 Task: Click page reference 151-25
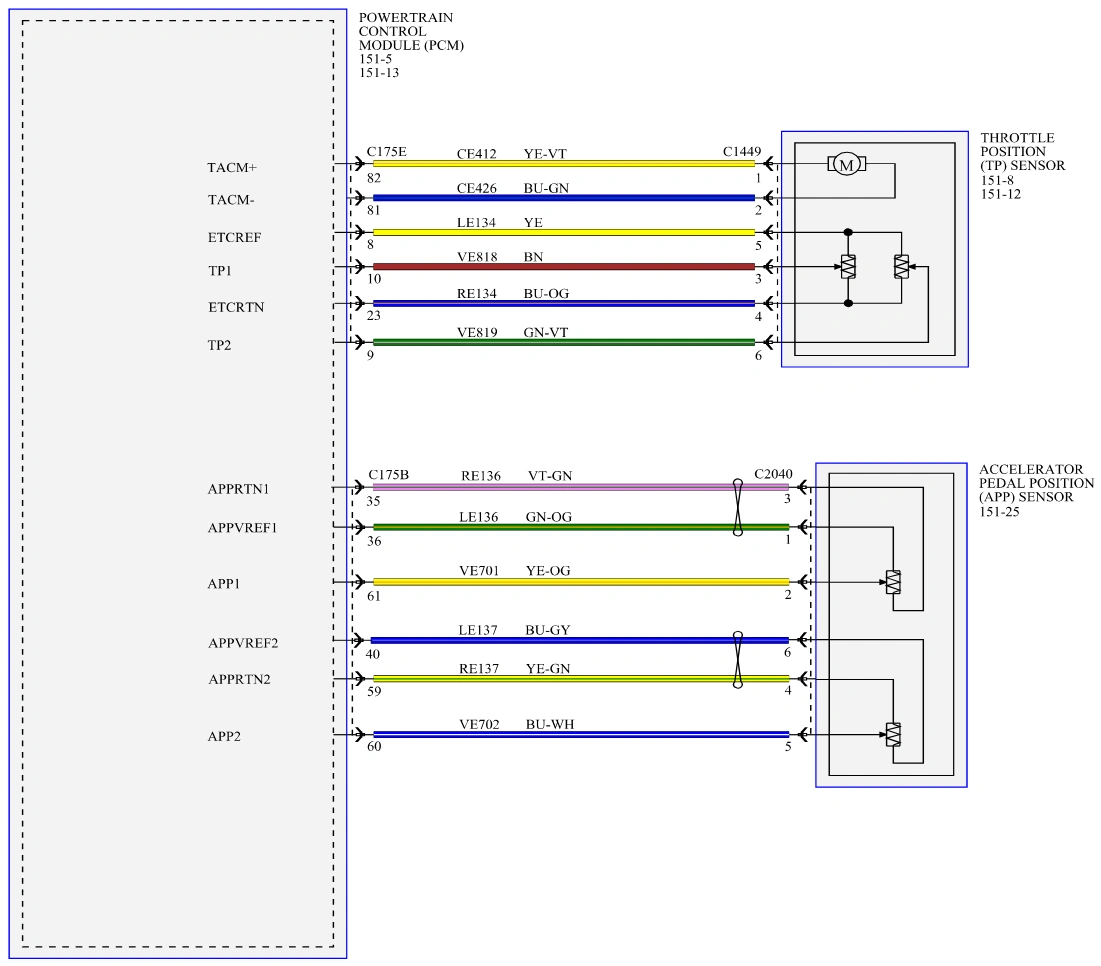pos(999,512)
